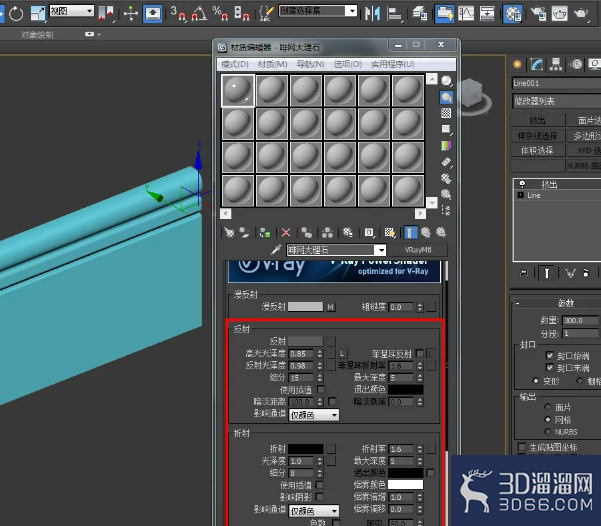Image resolution: width=601 pixels, height=526 pixels.
Task: Click the M map button beside Diffuse
Action: 331,307
